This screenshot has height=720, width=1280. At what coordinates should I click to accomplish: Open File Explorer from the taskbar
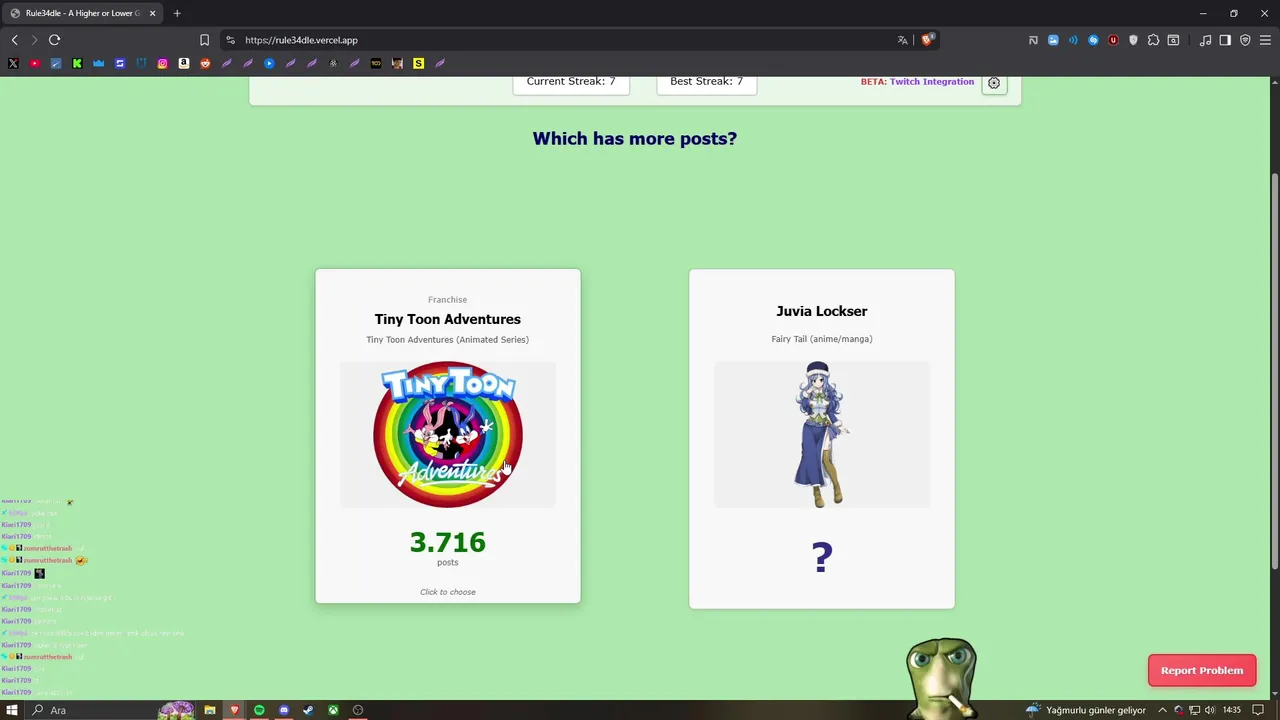click(x=210, y=710)
